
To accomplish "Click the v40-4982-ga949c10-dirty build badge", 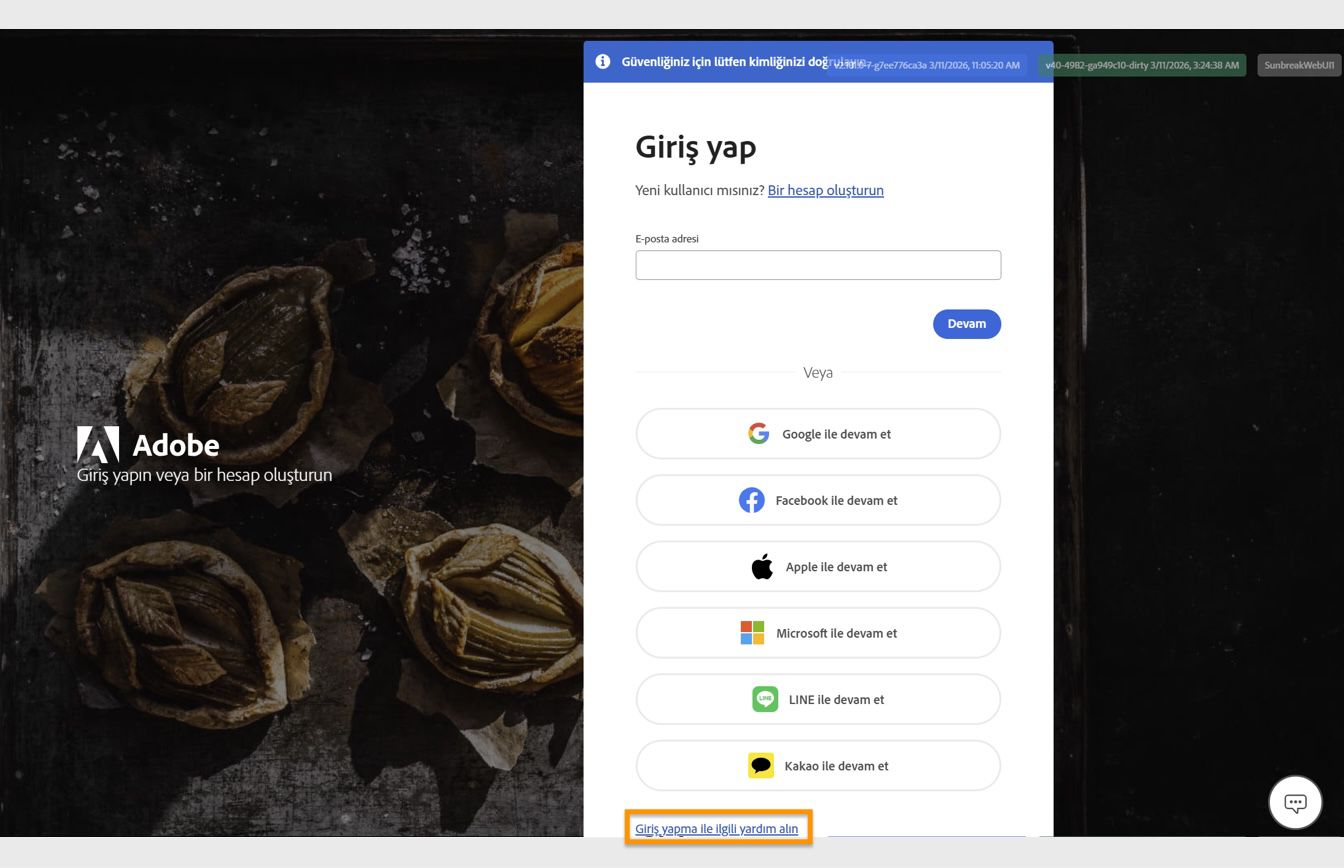I will click(x=1142, y=65).
